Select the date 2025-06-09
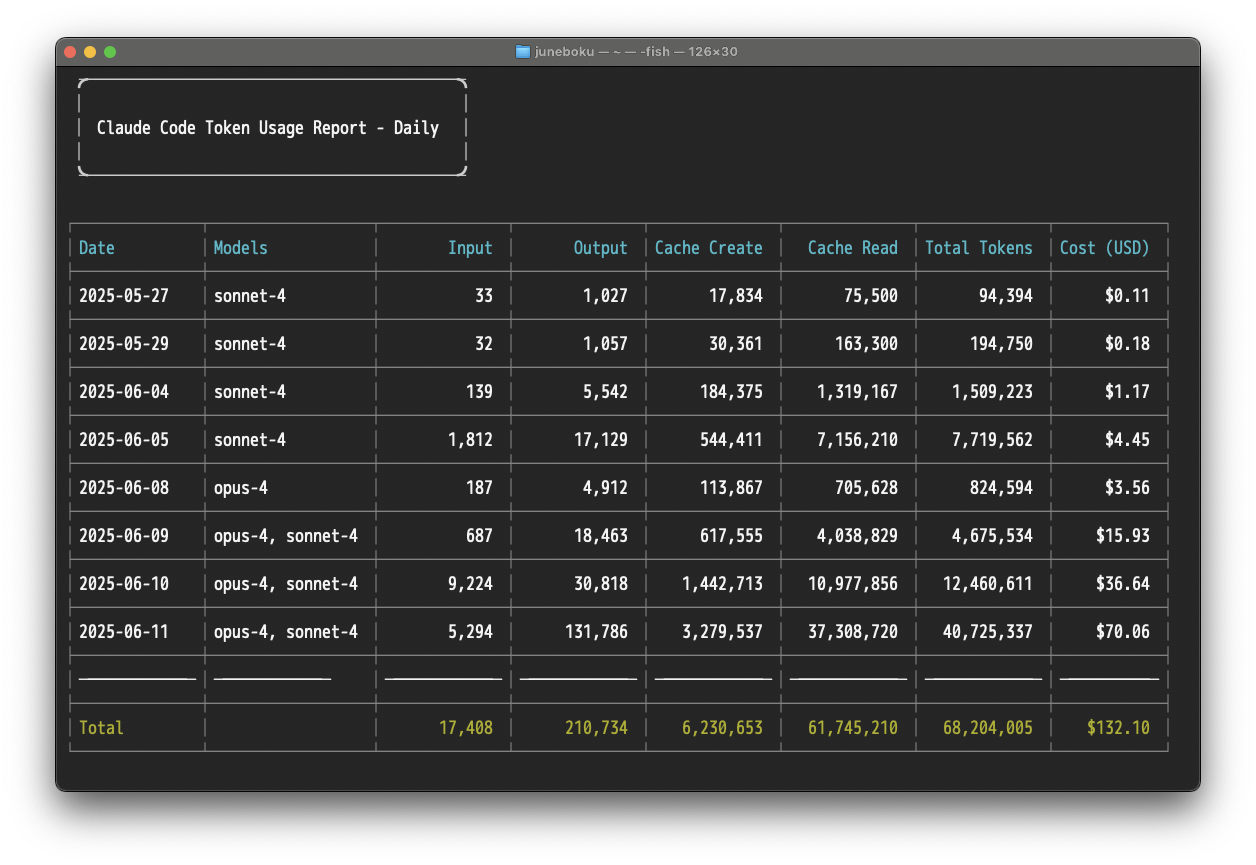The image size is (1256, 865). click(x=124, y=536)
